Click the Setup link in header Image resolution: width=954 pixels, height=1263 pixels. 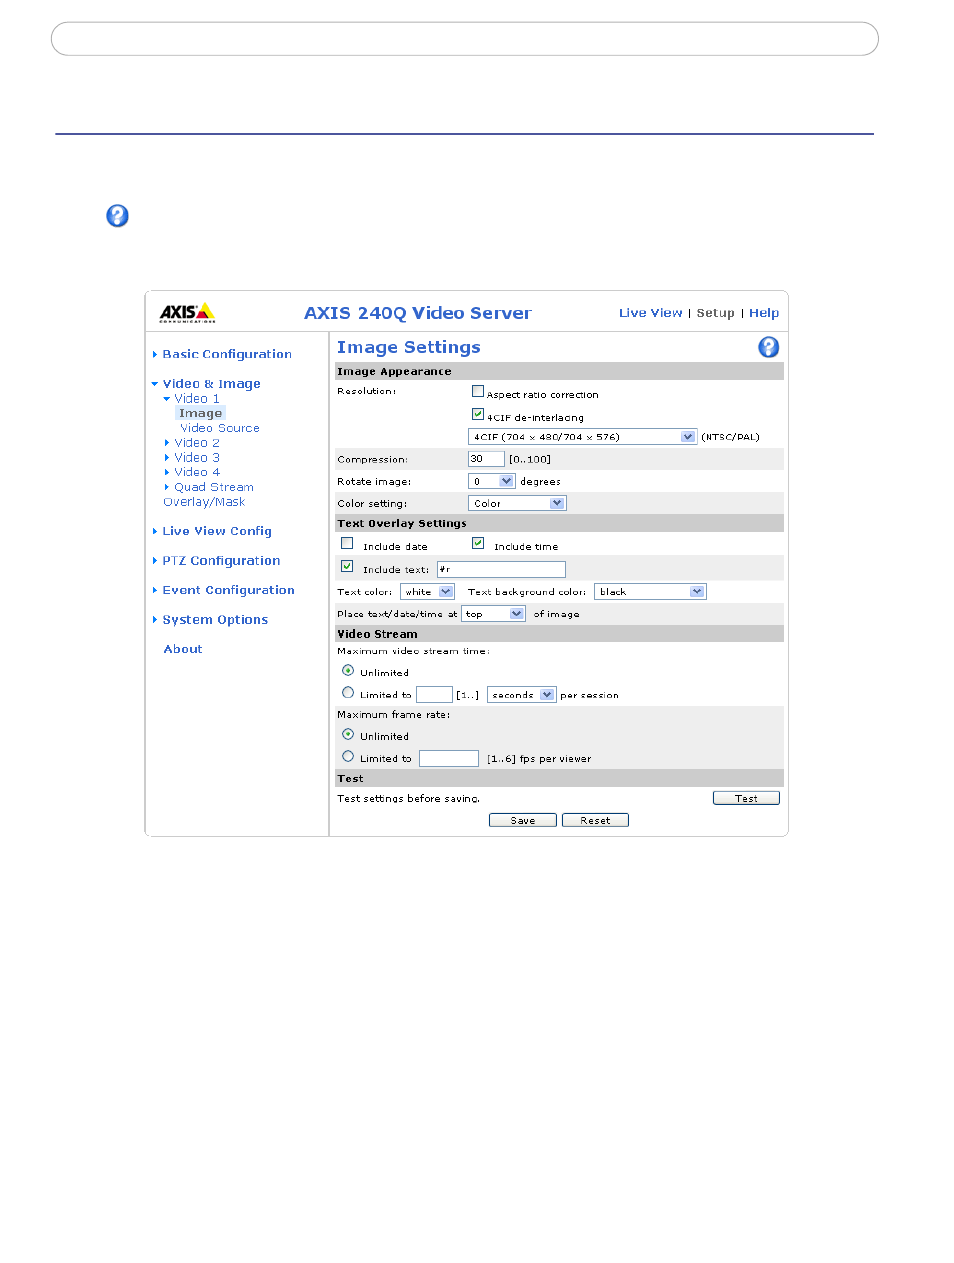[x=715, y=313]
